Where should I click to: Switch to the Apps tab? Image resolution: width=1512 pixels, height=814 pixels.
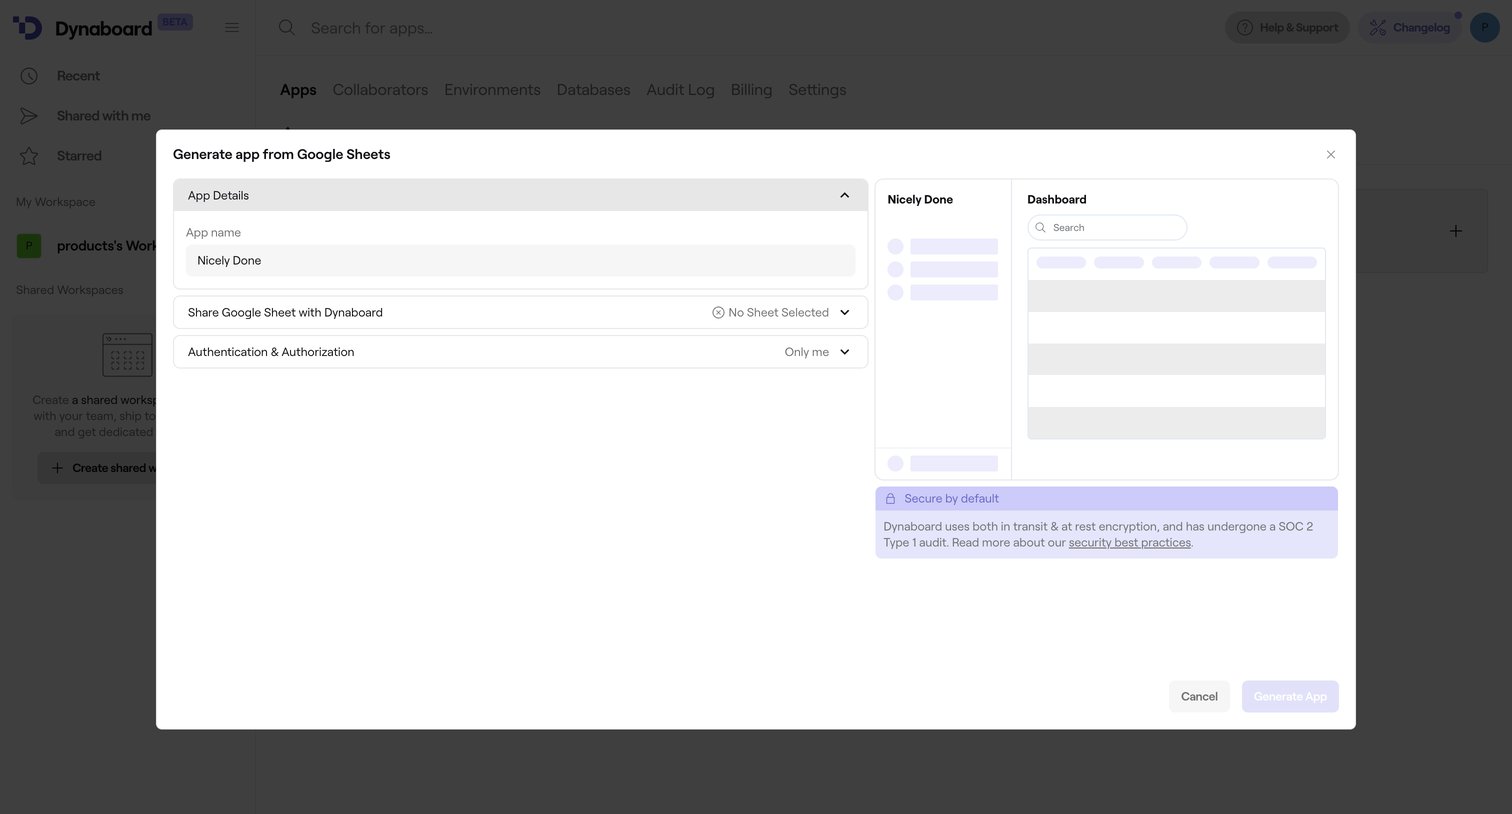[298, 90]
